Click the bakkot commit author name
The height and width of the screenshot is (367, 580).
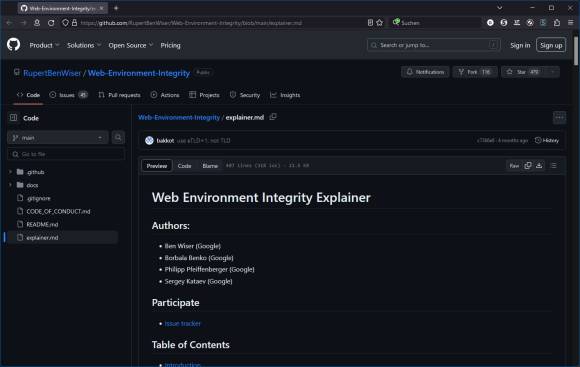(165, 141)
